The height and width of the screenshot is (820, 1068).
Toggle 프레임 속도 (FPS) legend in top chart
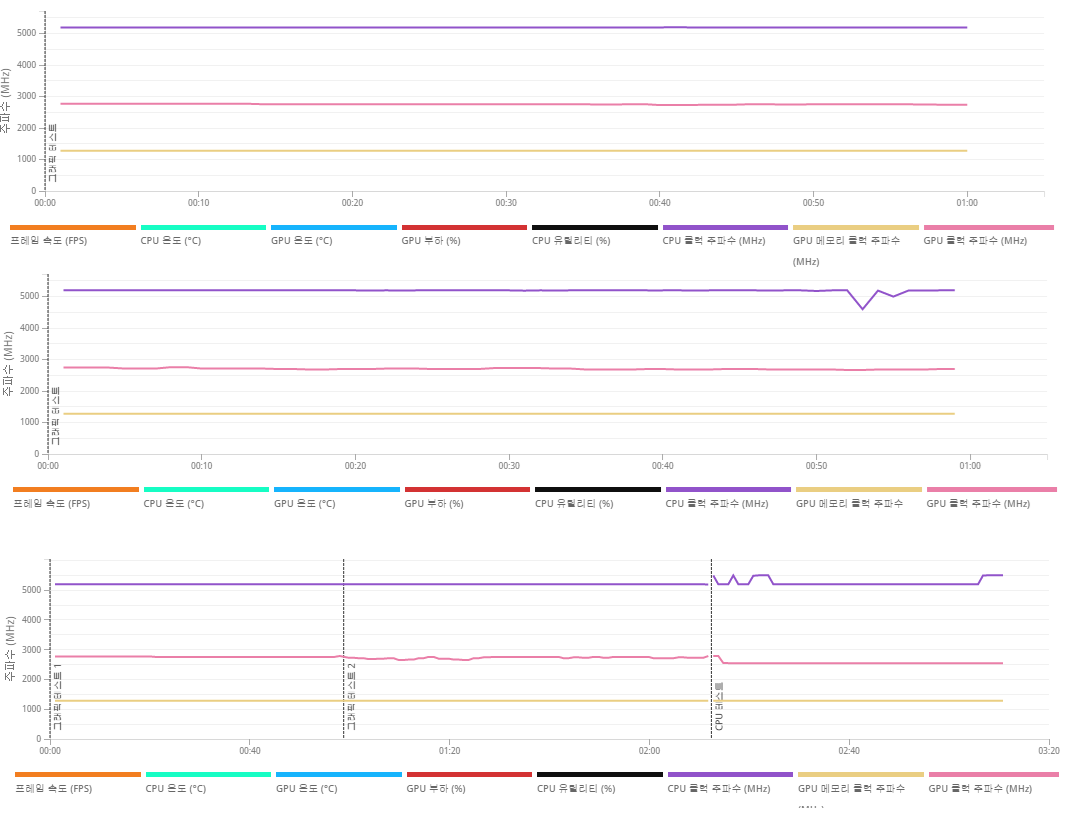click(48, 241)
